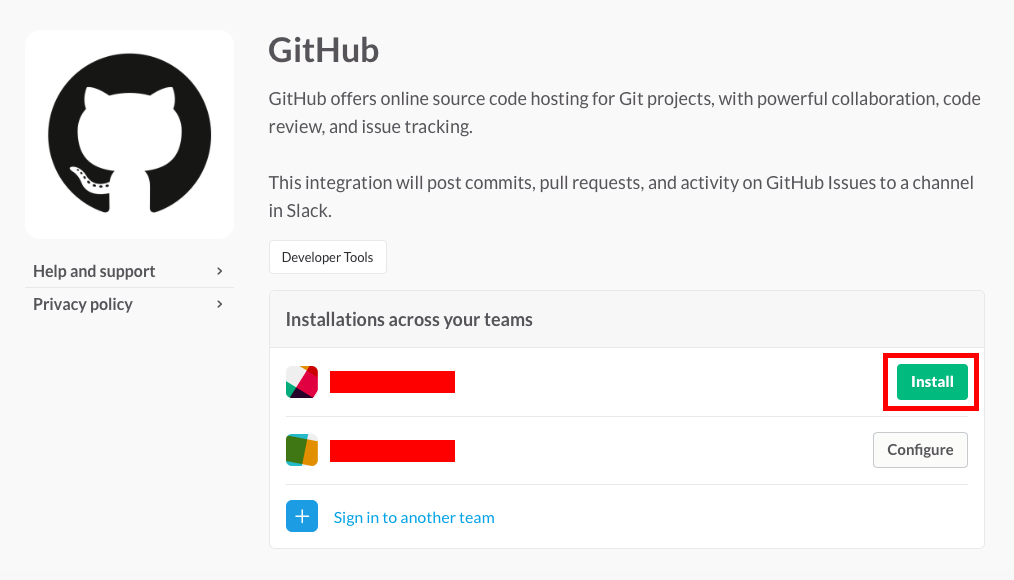The width and height of the screenshot is (1014, 580).
Task: Click the blue plus icon
Action: (302, 516)
